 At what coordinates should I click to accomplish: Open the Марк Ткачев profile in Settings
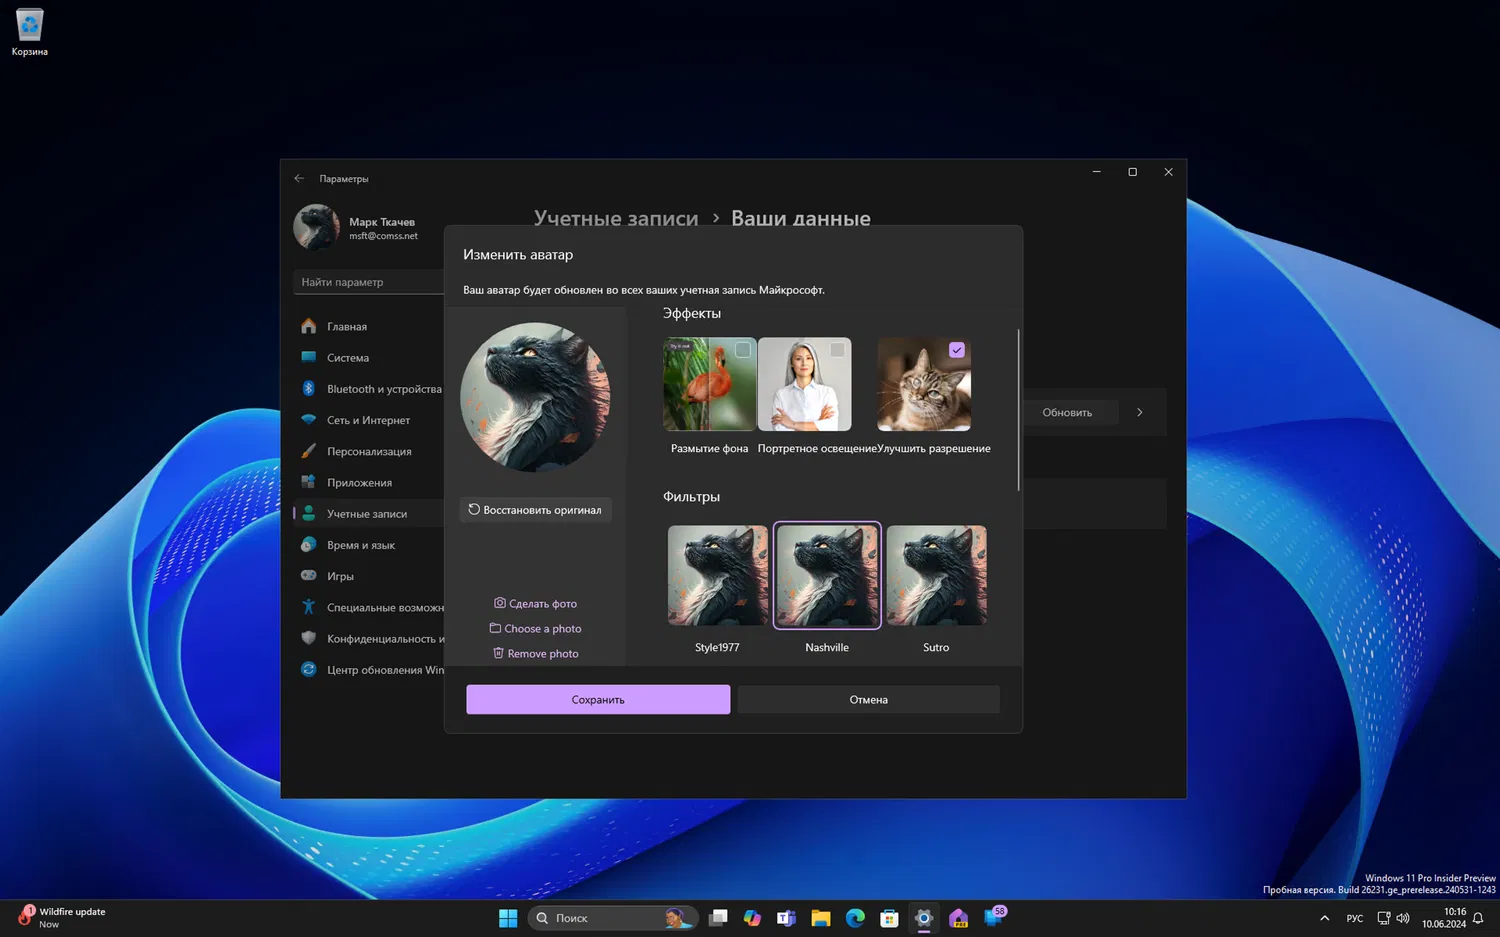(356, 228)
